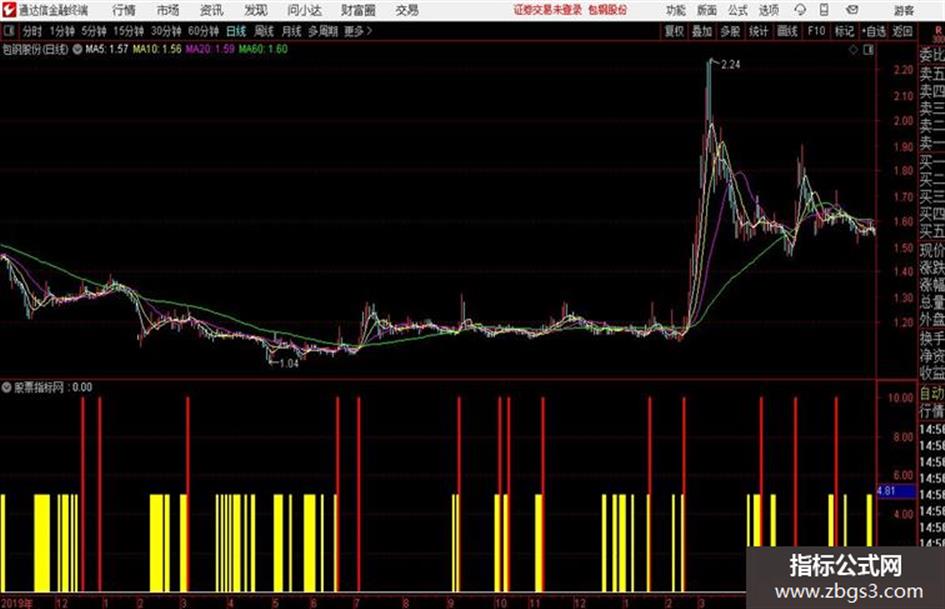Click the 游客 user label
The height and width of the screenshot is (609, 945).
coord(904,10)
